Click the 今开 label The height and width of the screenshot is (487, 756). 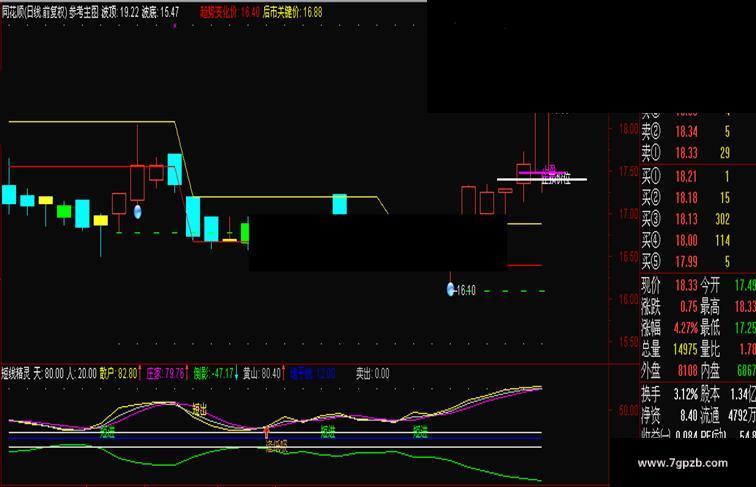[710, 285]
